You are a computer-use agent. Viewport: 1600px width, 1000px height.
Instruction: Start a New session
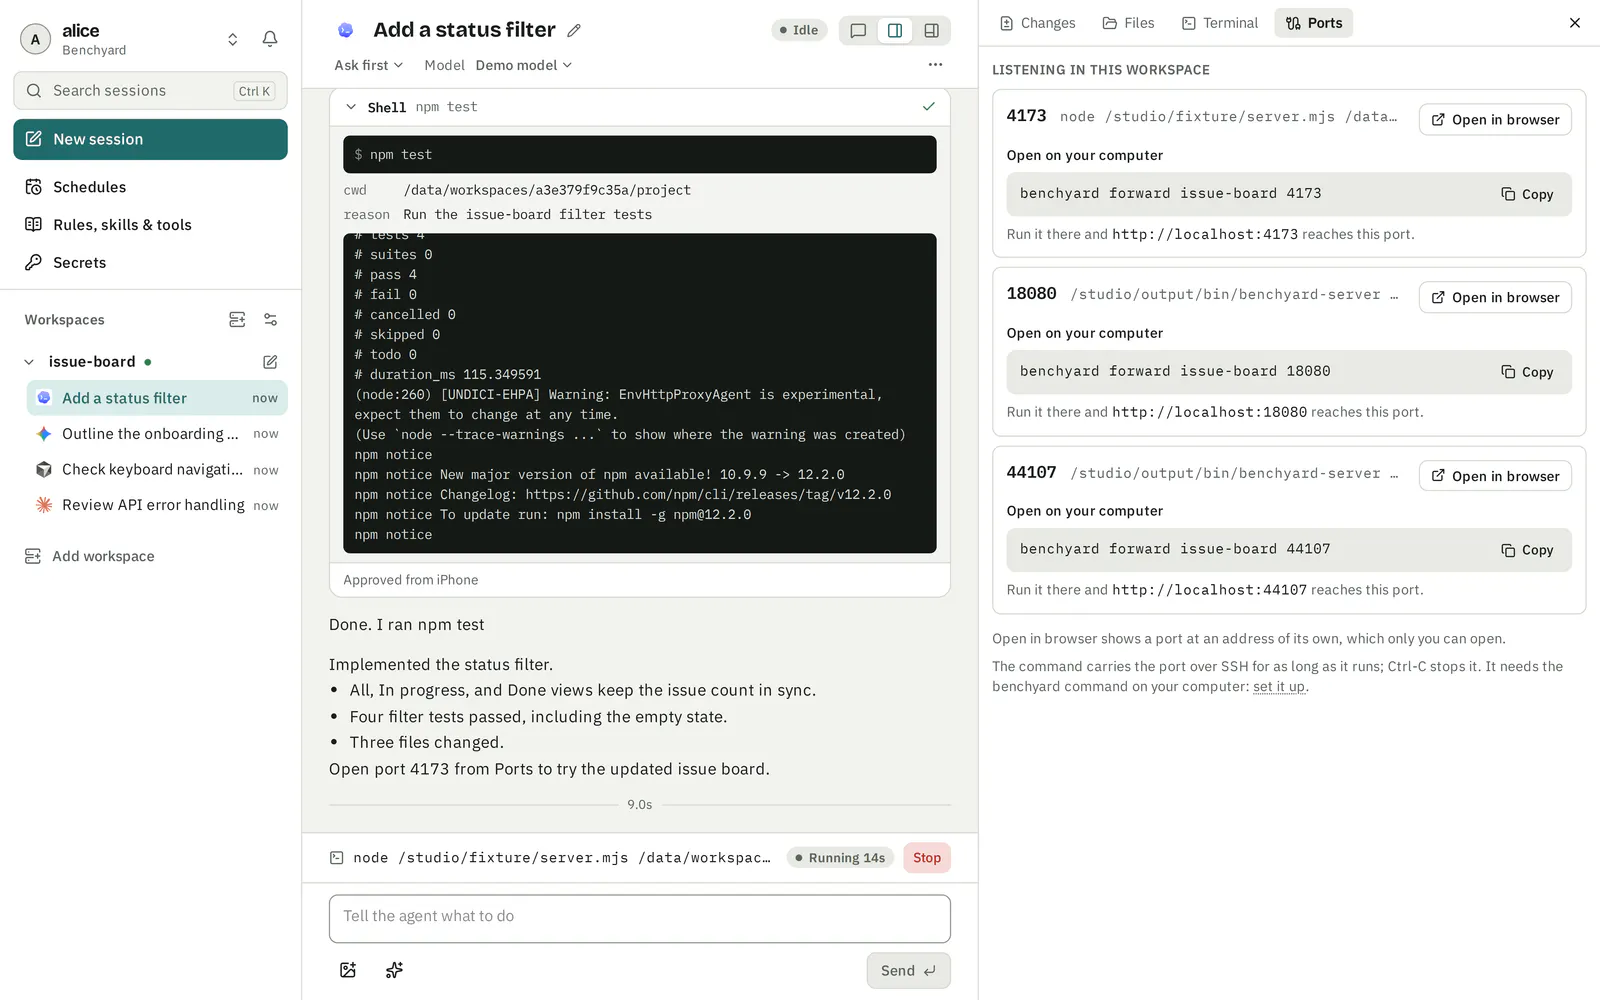(150, 139)
